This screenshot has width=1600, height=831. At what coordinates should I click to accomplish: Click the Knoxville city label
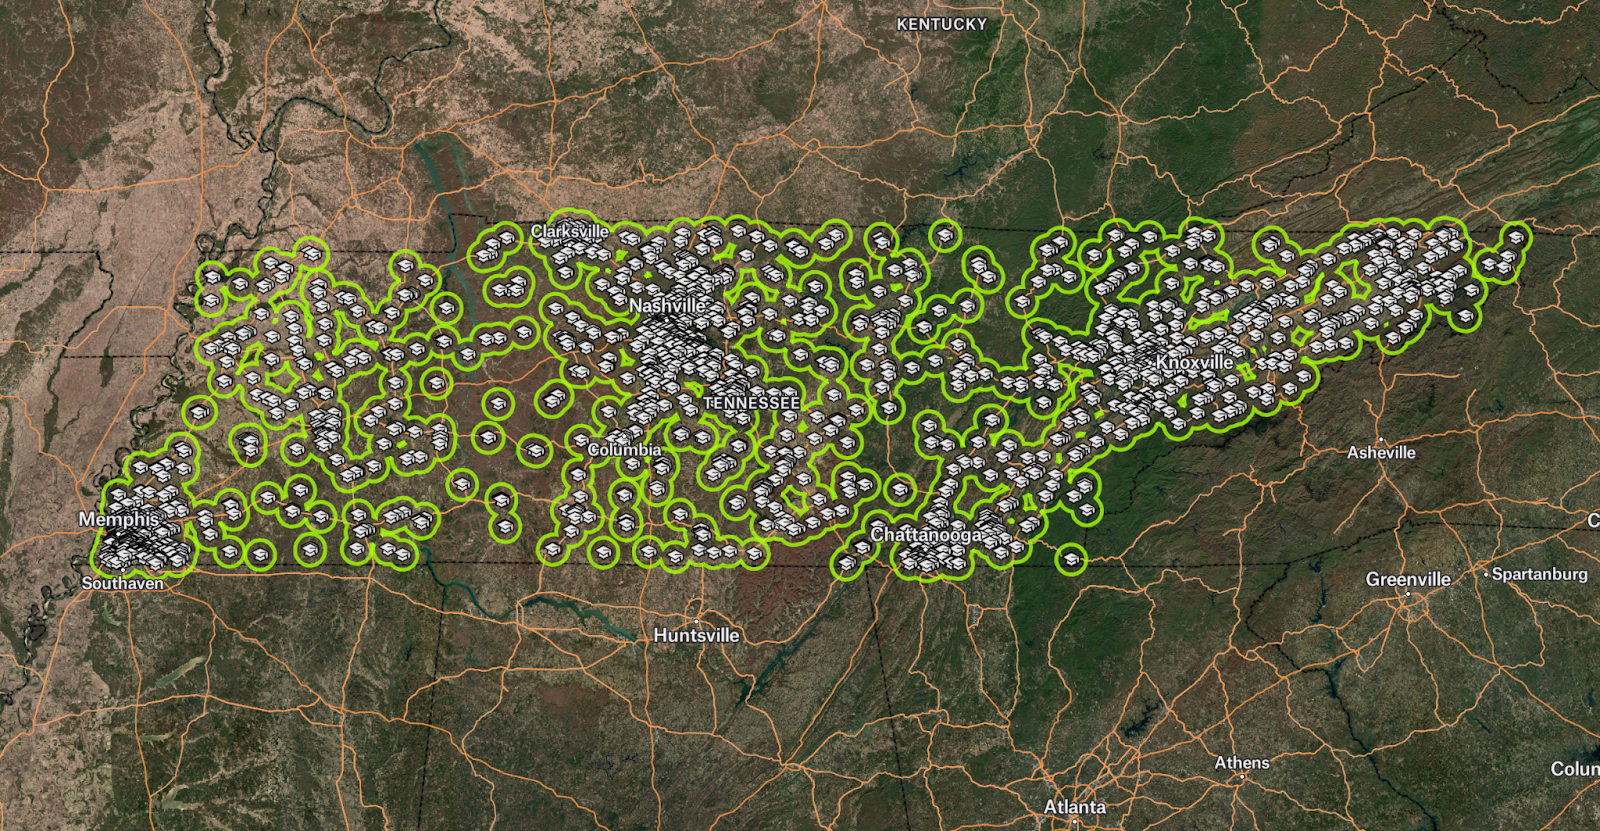point(1194,362)
